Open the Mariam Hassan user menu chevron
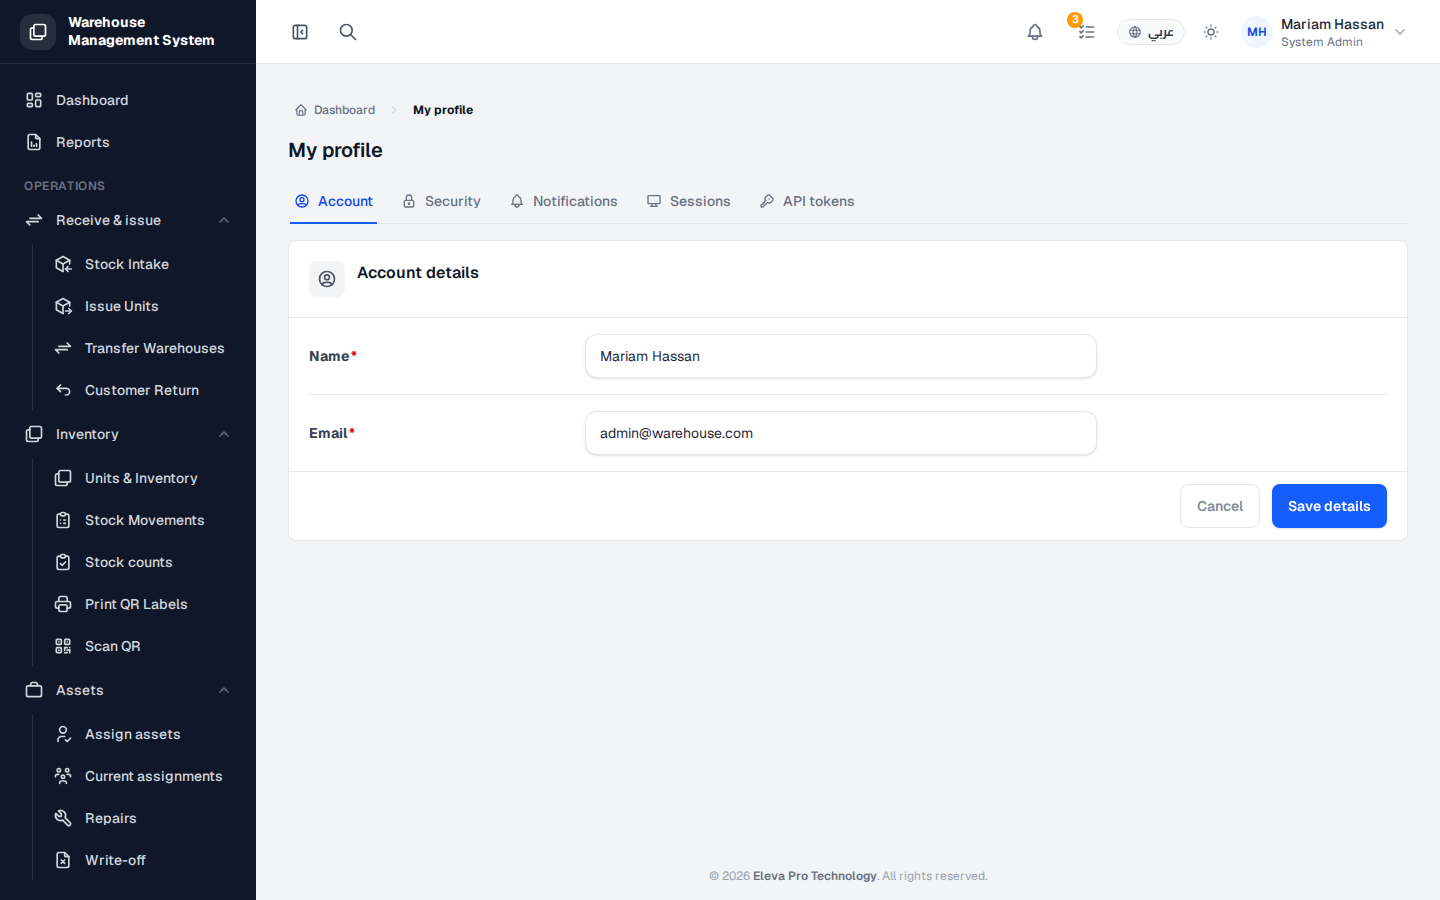The width and height of the screenshot is (1440, 900). coord(1400,32)
